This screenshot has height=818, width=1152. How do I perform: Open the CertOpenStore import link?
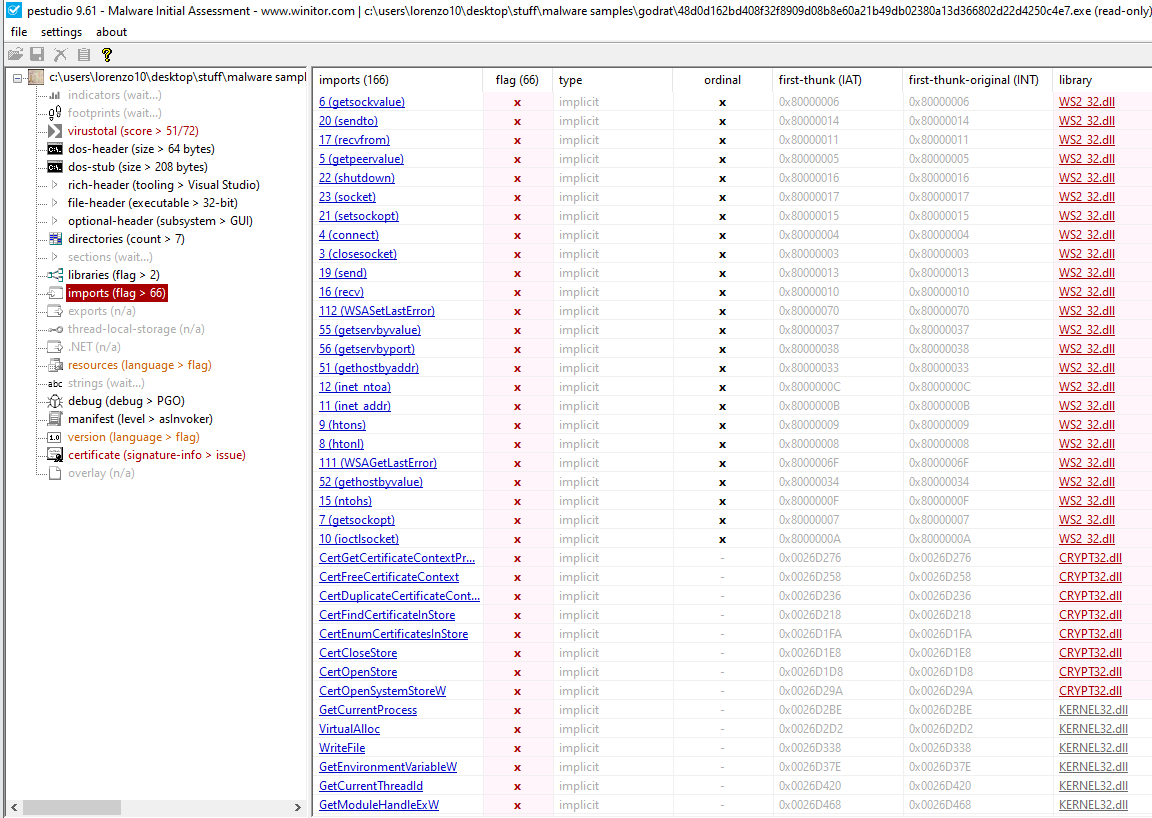click(x=359, y=672)
